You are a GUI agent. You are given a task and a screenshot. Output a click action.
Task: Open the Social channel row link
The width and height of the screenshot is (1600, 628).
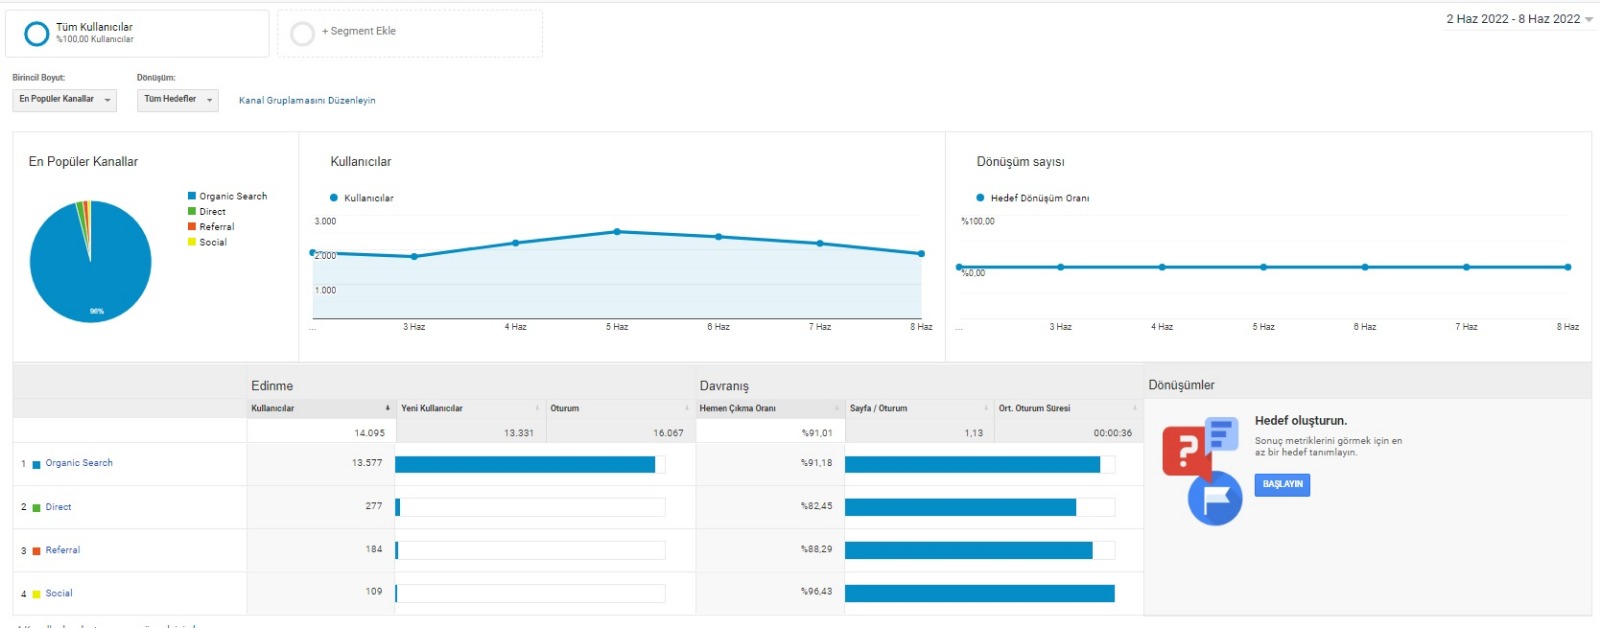click(x=59, y=593)
